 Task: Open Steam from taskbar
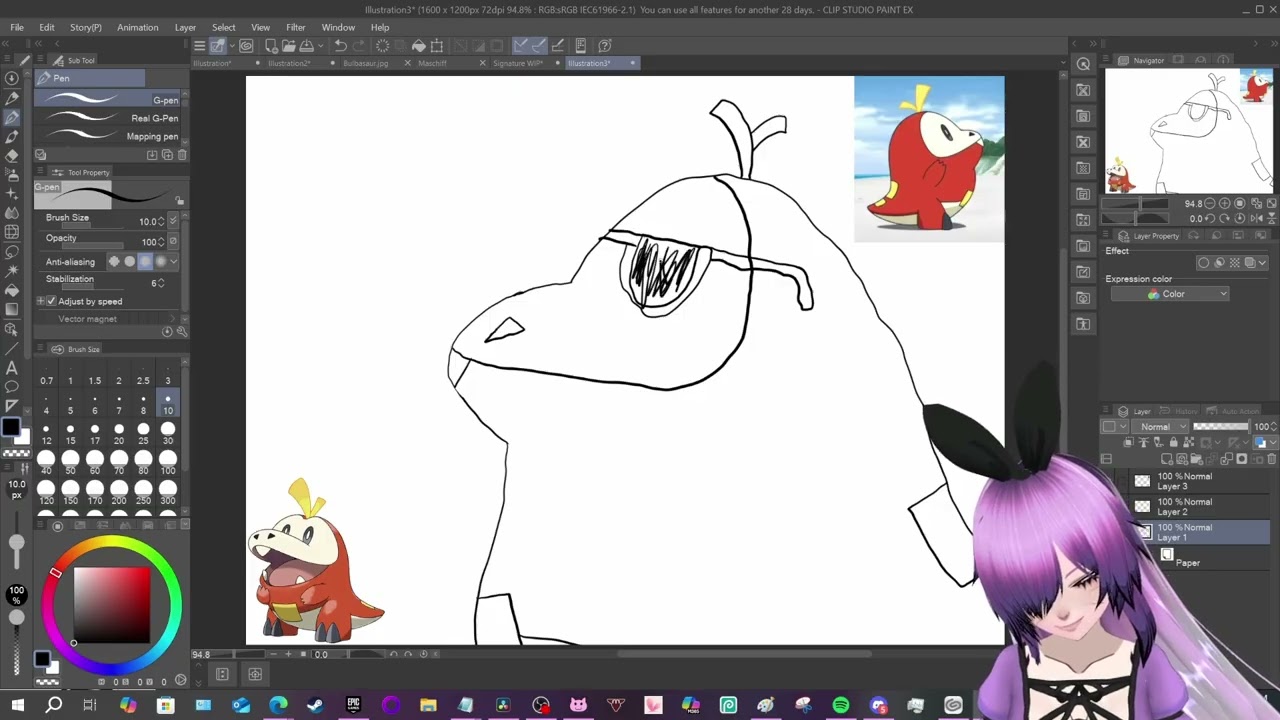315,705
